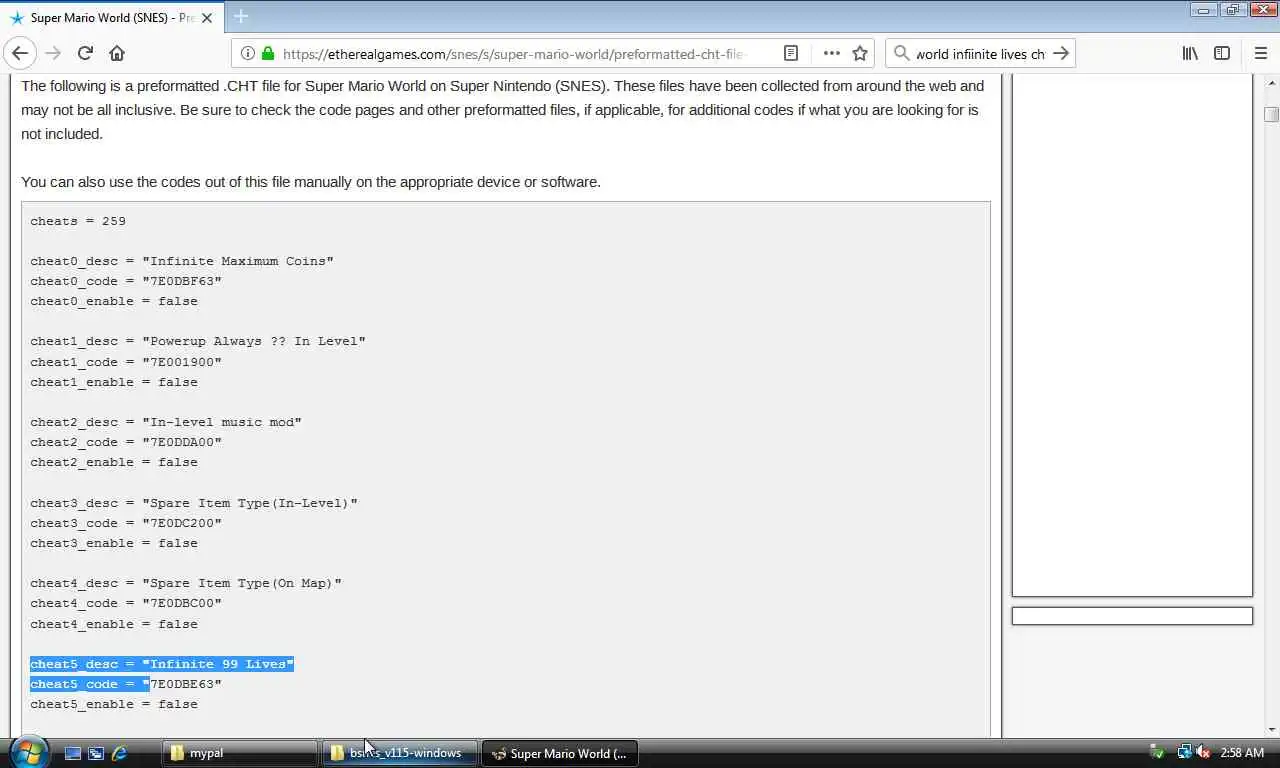Click code text "7E0DBC00"
The image size is (1280, 768).
point(182,603)
